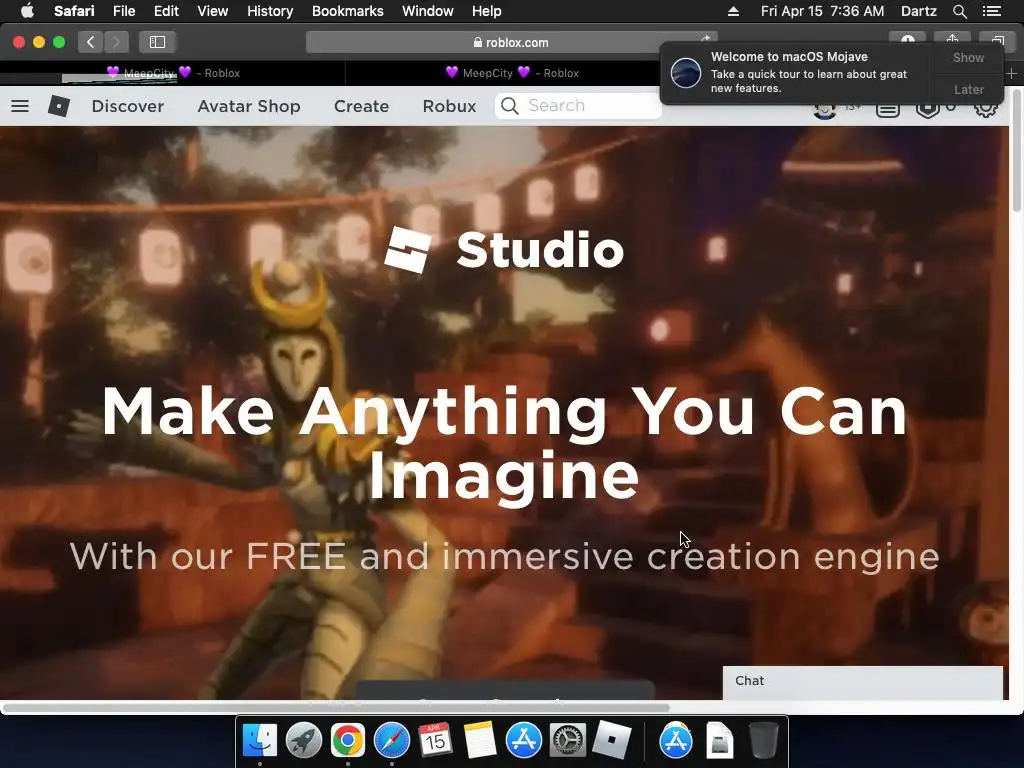Screen dimensions: 1024x768
Task: Open the File menu
Action: click(x=123, y=11)
